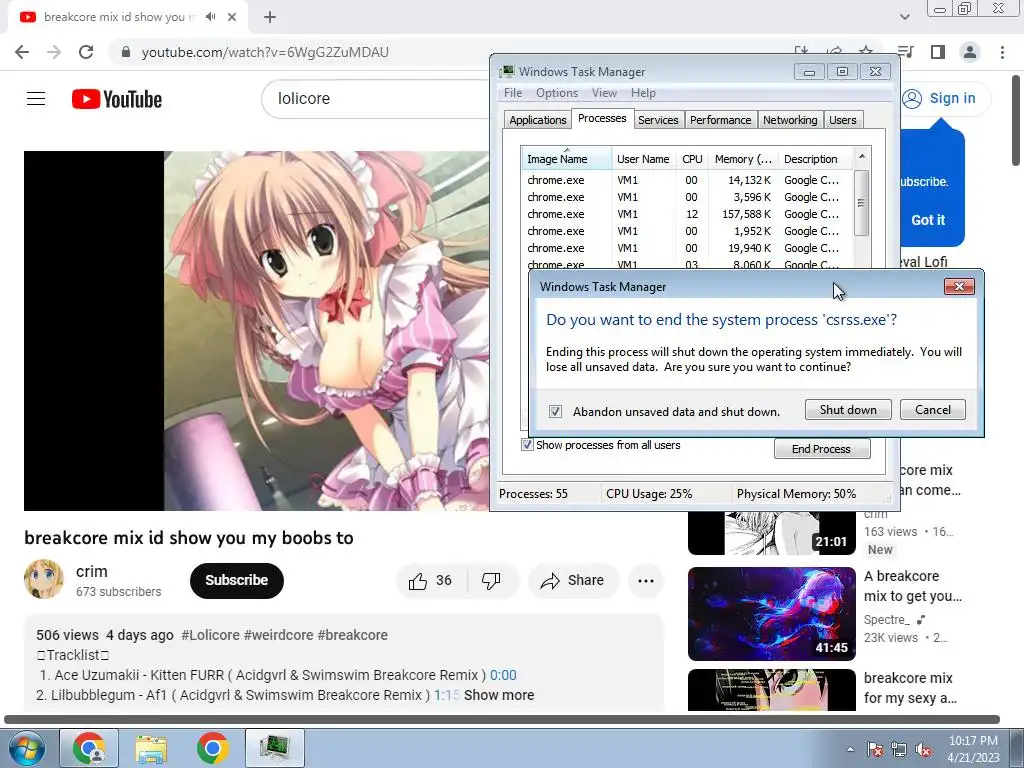
Task: Sort processes by Memory column
Action: pos(743,159)
